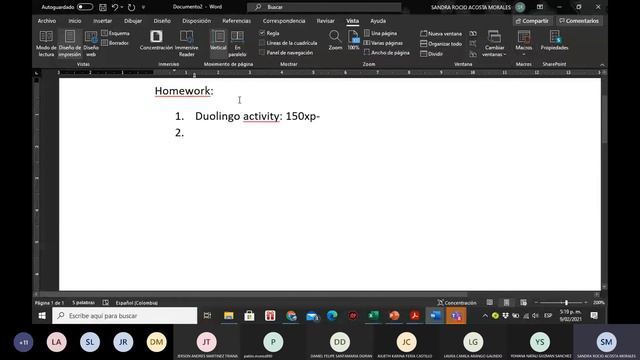Switch to Borrador draft view
This screenshot has width=640, height=360.
point(116,43)
